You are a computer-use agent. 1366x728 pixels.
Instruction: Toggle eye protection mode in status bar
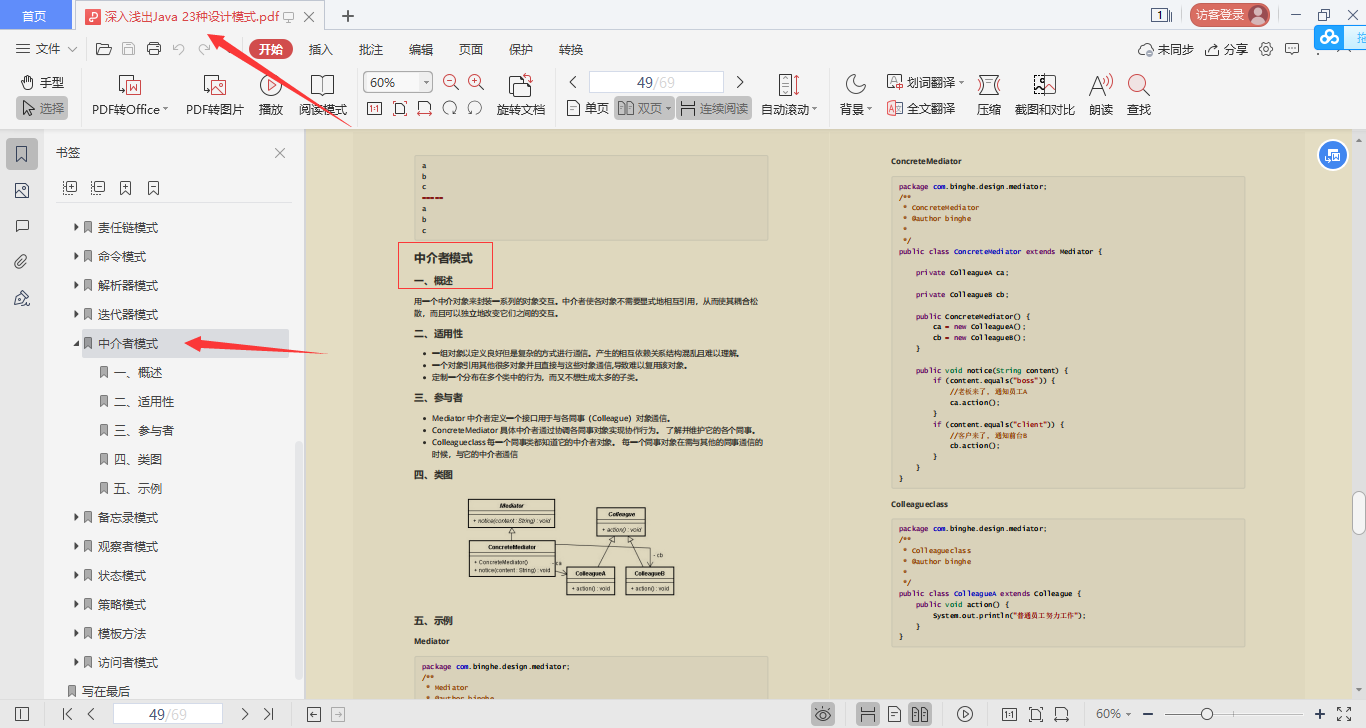pyautogui.click(x=823, y=714)
